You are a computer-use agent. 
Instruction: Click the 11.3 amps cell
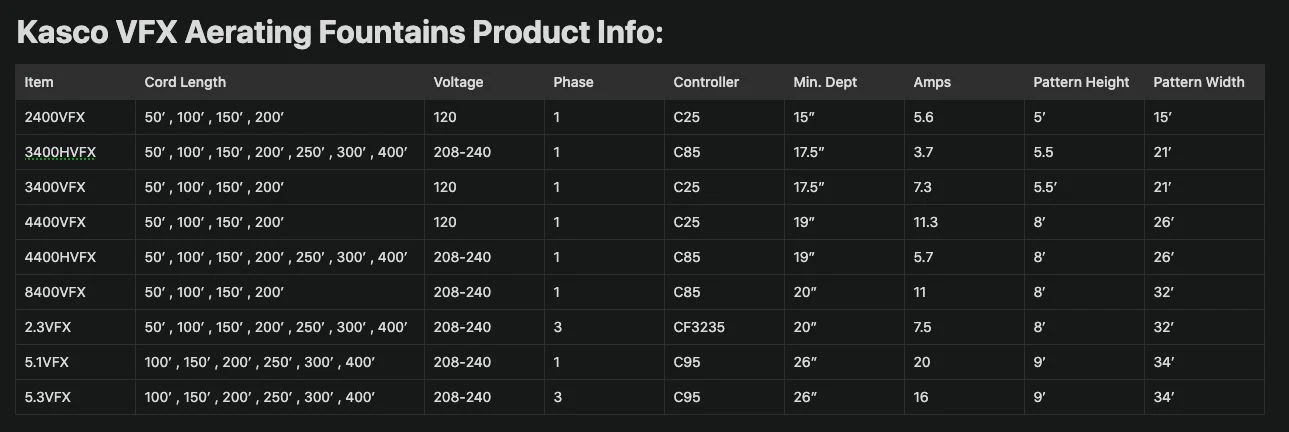(926, 222)
